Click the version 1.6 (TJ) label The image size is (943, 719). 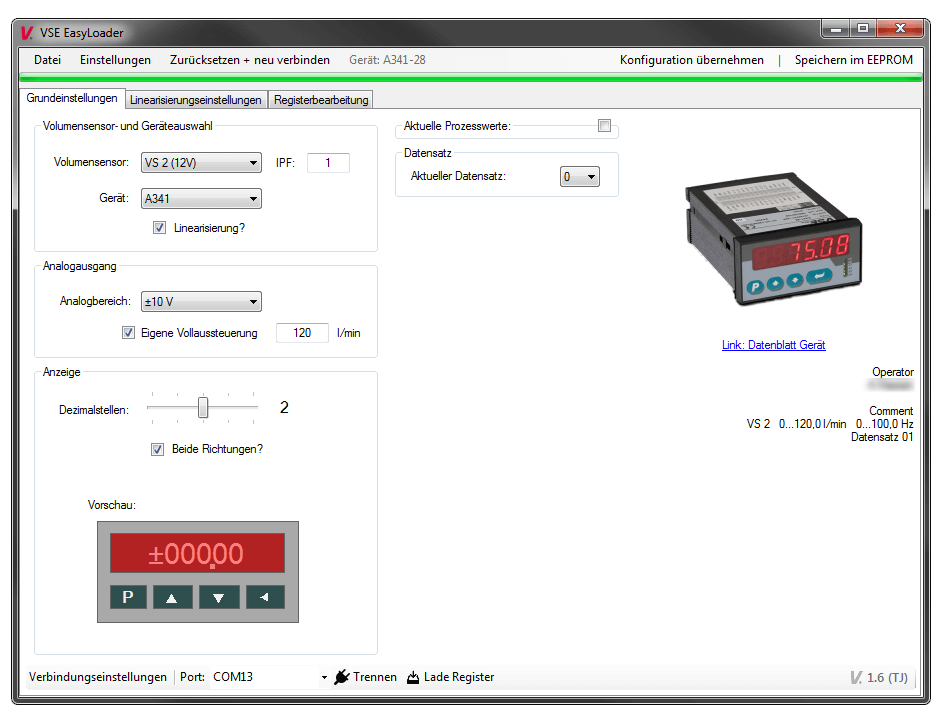887,678
